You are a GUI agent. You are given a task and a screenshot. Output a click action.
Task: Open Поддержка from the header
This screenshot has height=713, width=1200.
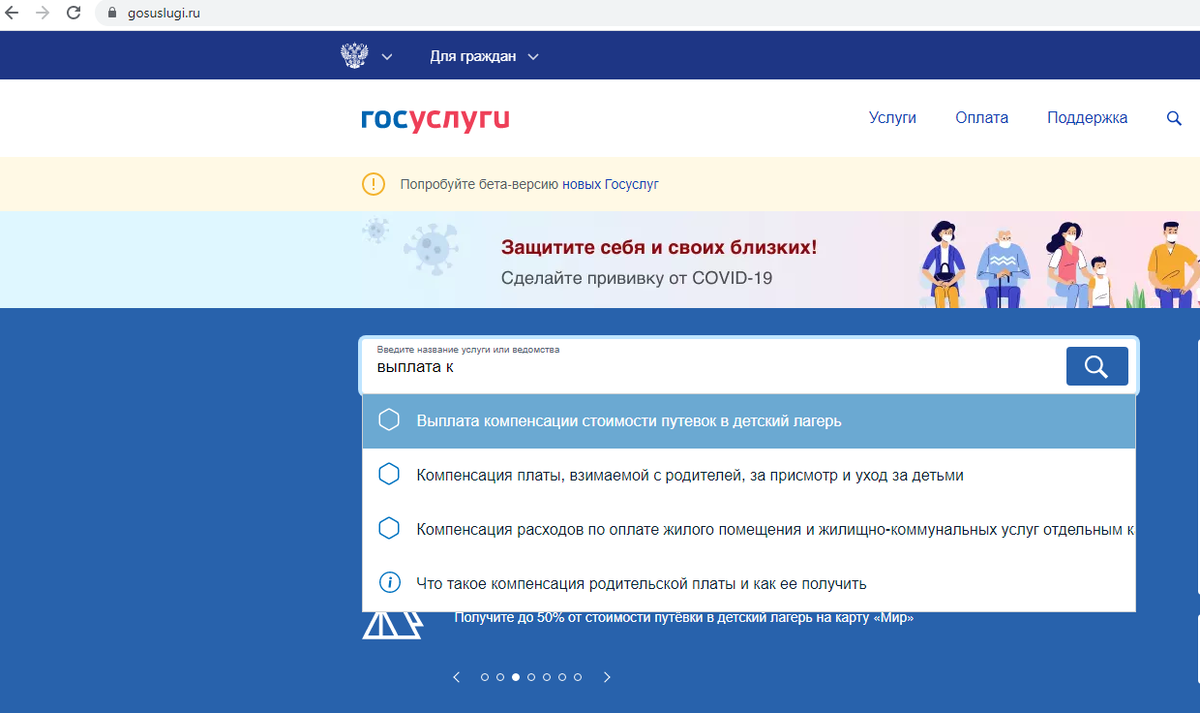point(1087,118)
